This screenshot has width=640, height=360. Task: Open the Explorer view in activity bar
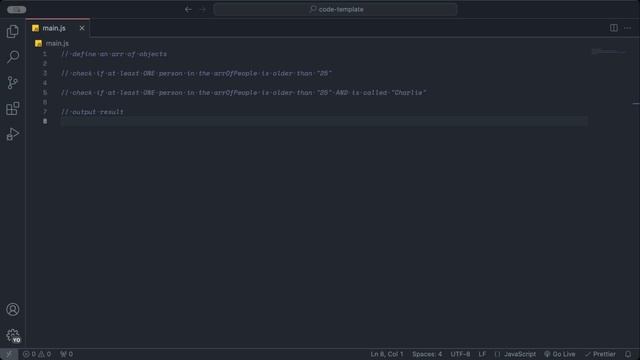point(13,31)
